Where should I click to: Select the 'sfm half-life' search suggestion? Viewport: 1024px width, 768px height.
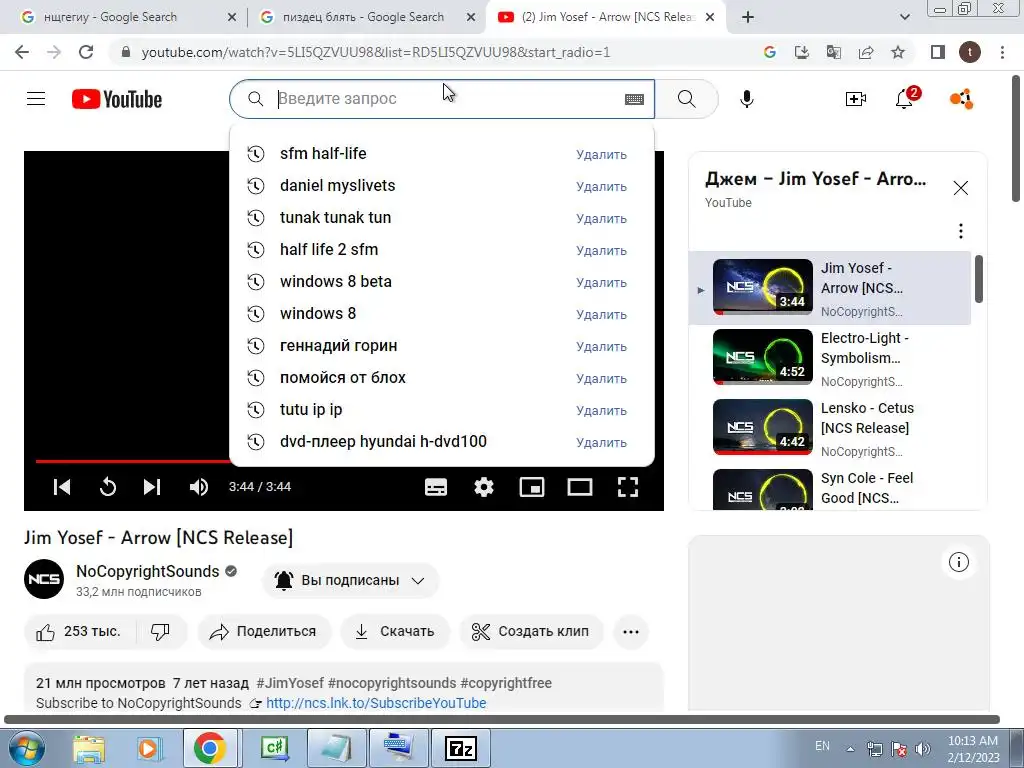click(441, 153)
